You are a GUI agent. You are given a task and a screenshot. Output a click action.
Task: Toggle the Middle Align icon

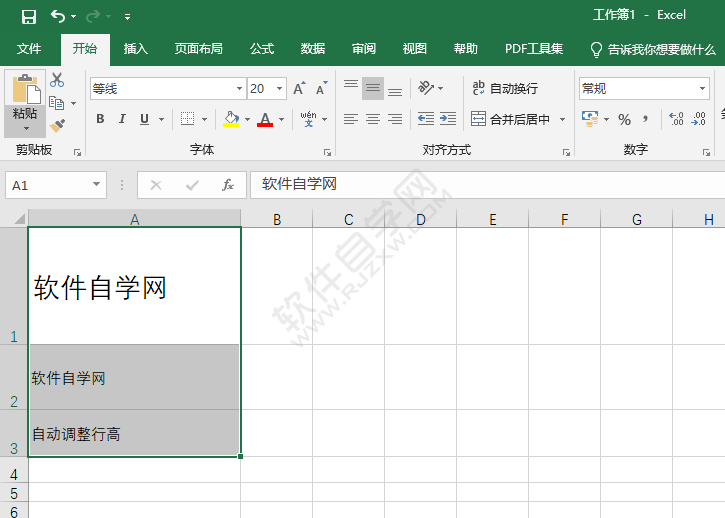pyautogui.click(x=373, y=88)
